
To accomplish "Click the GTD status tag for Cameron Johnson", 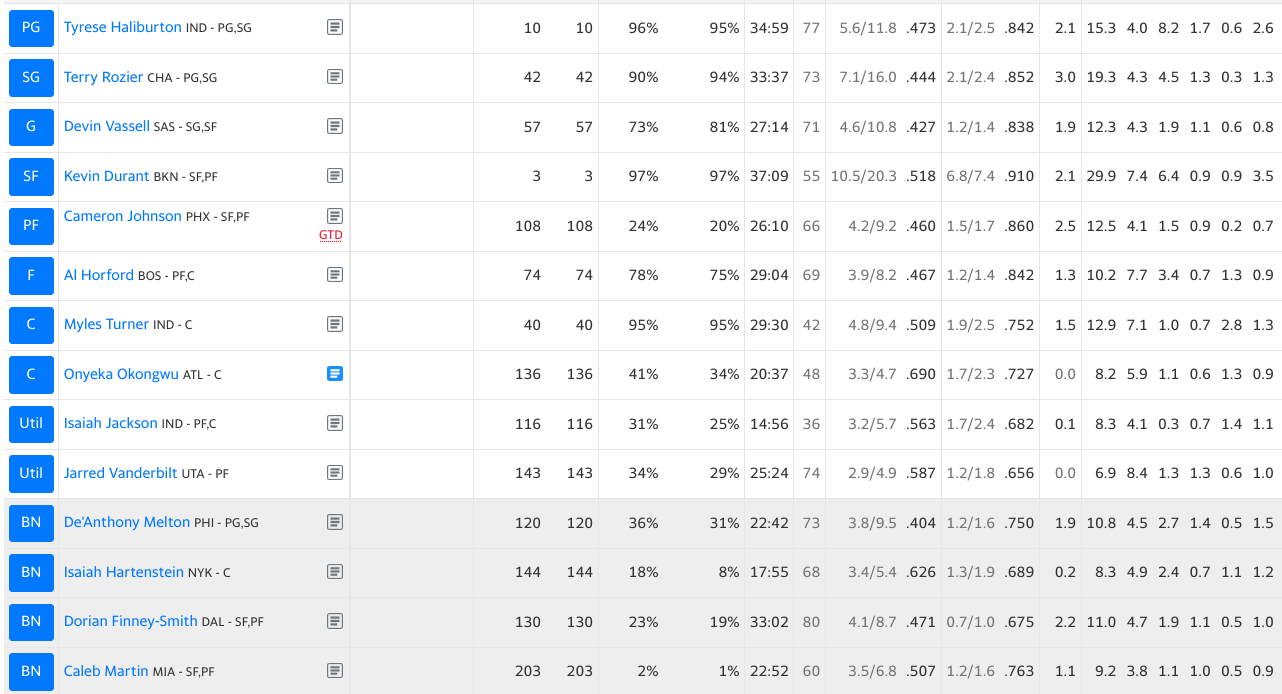I will (x=331, y=235).
